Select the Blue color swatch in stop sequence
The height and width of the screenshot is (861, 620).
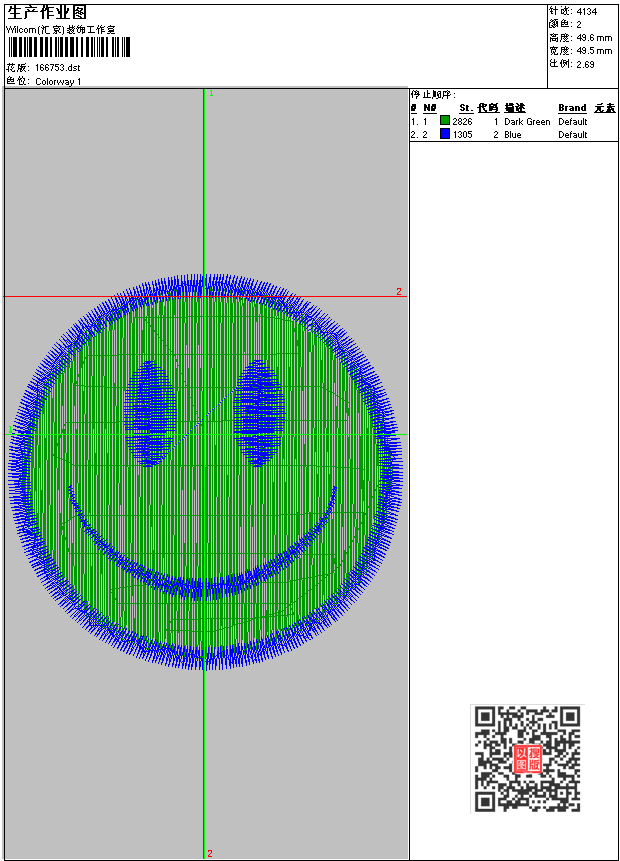pyautogui.click(x=445, y=134)
